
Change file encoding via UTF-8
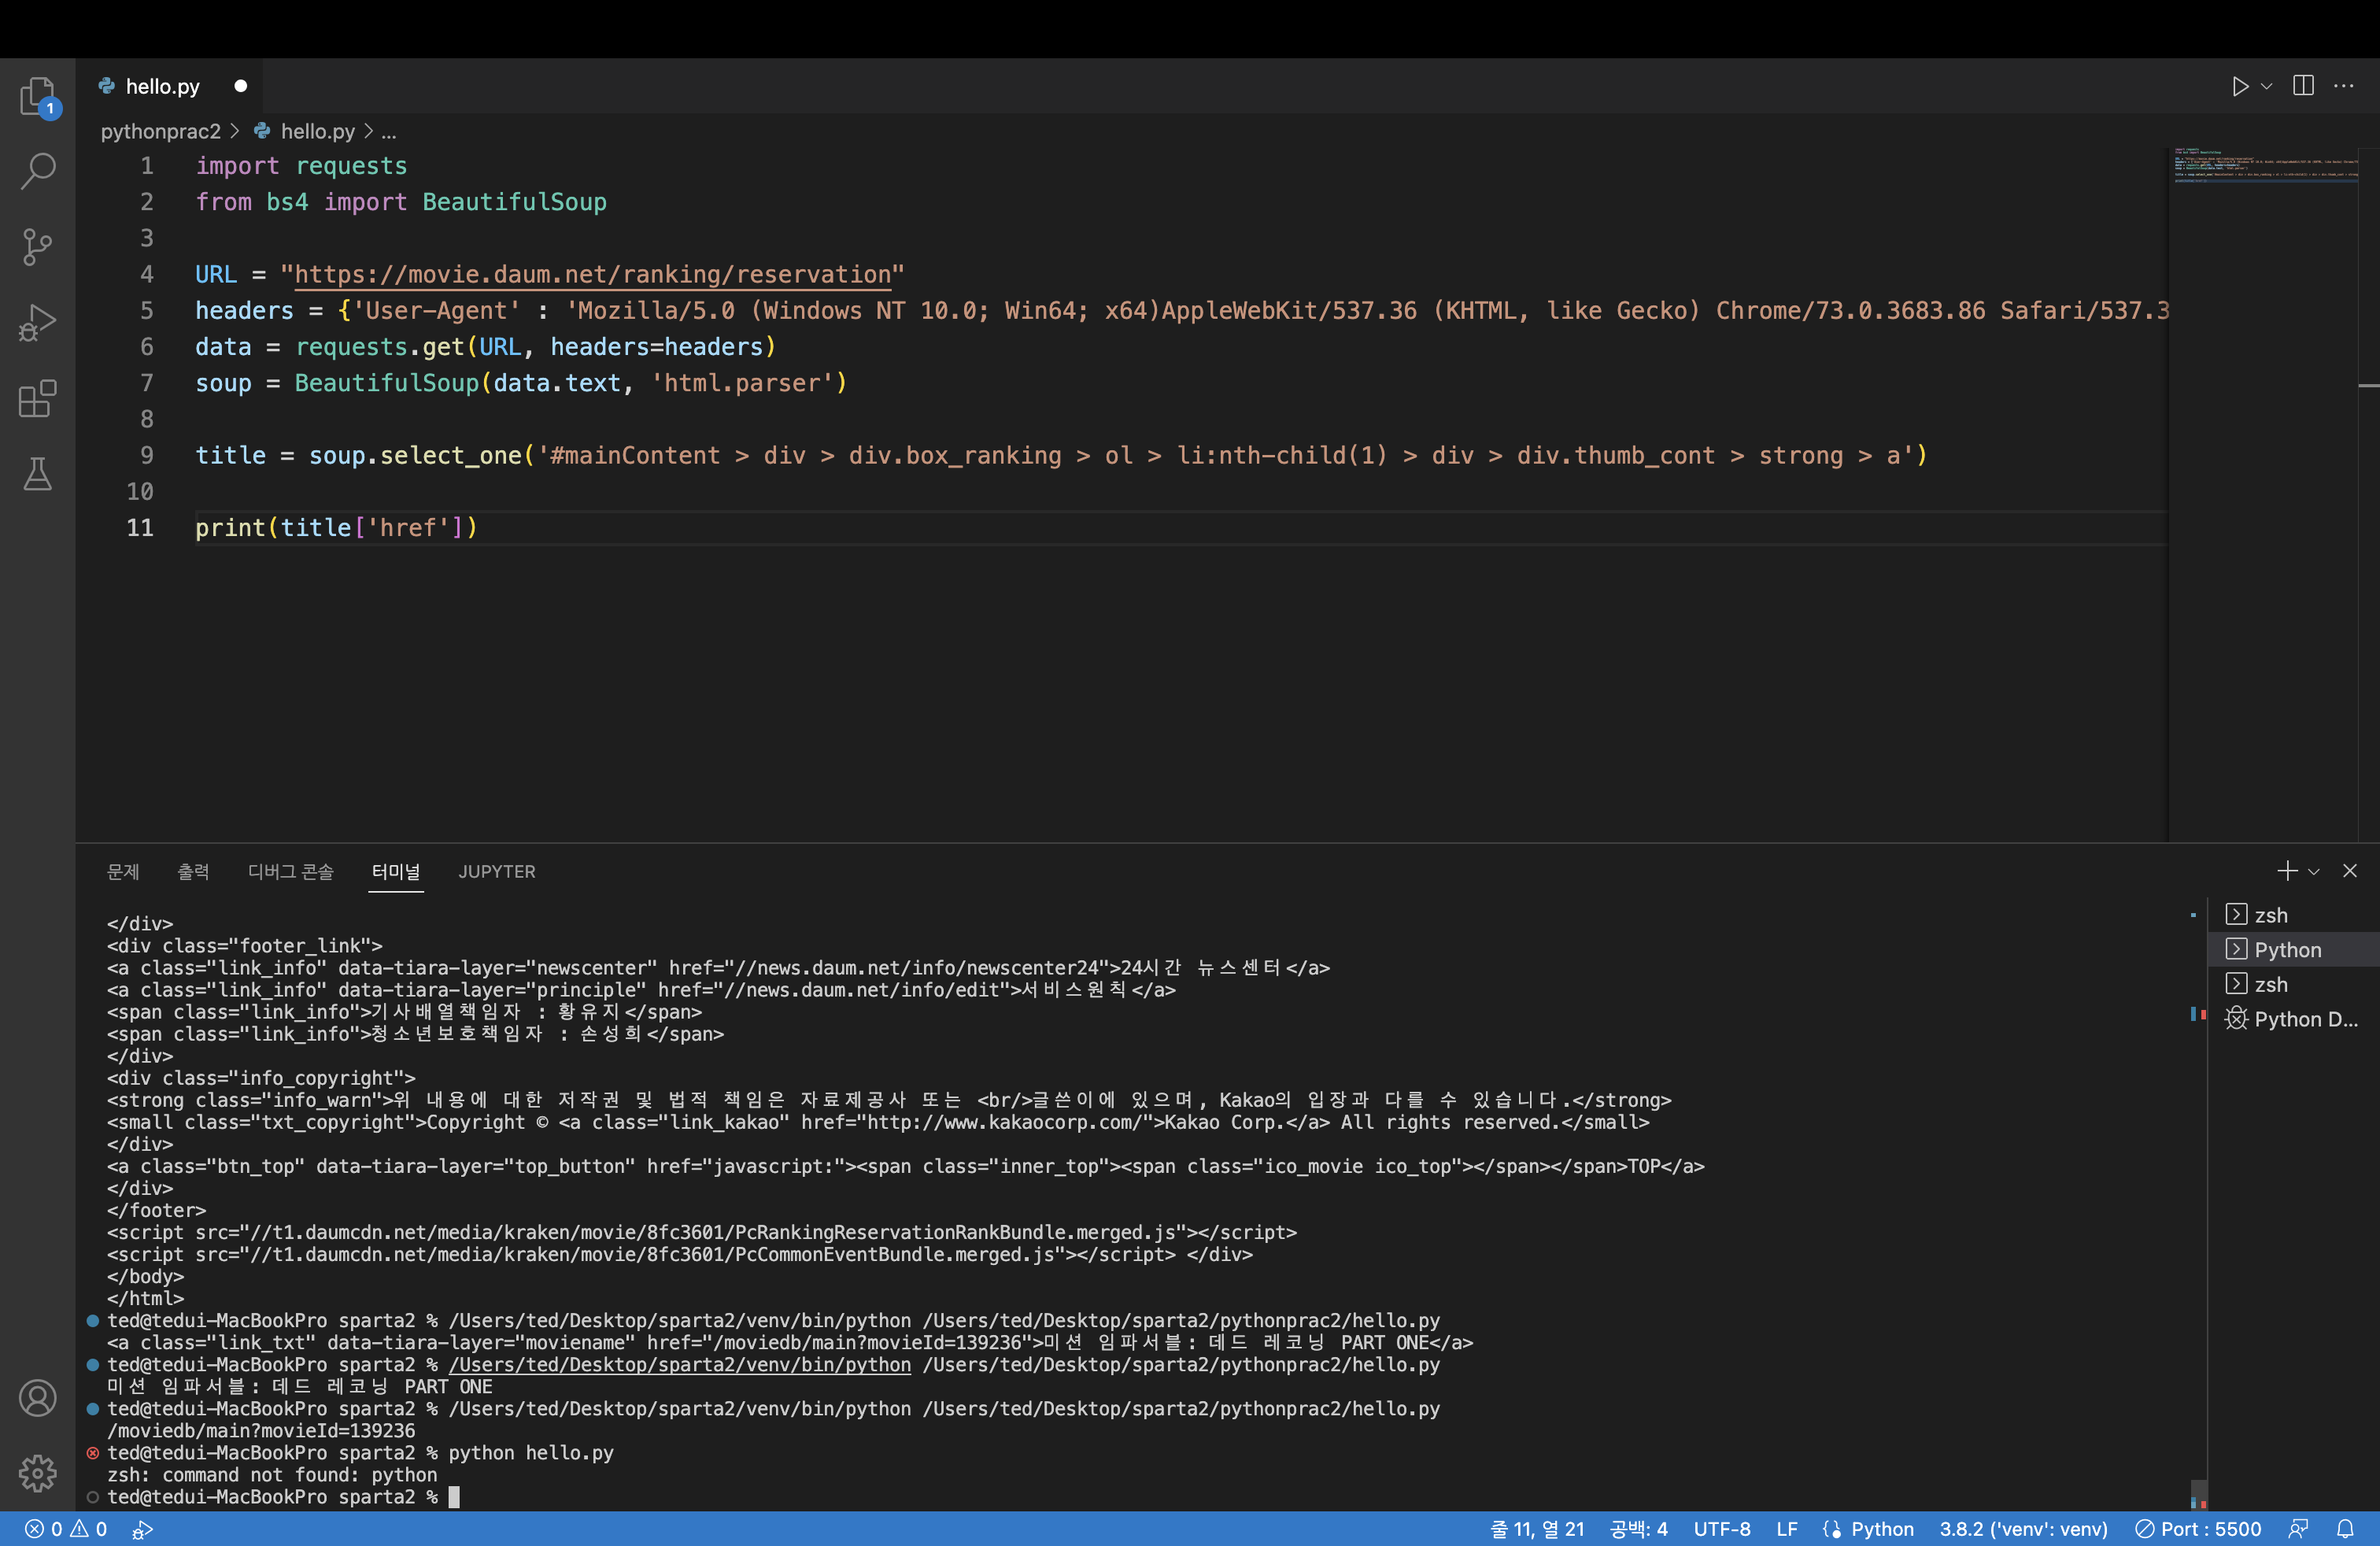click(1722, 1529)
